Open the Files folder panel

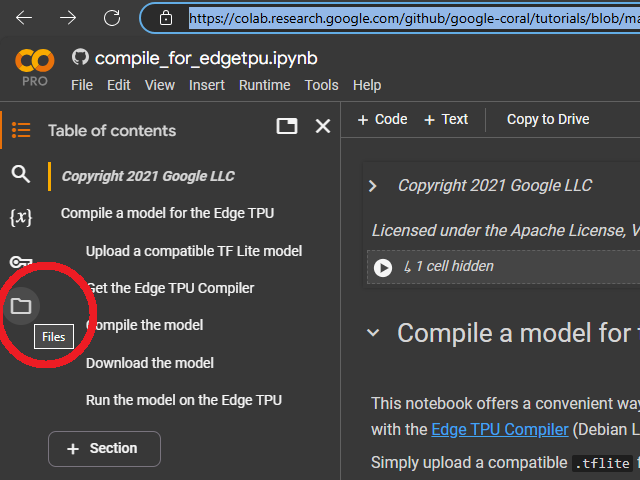[x=21, y=306]
